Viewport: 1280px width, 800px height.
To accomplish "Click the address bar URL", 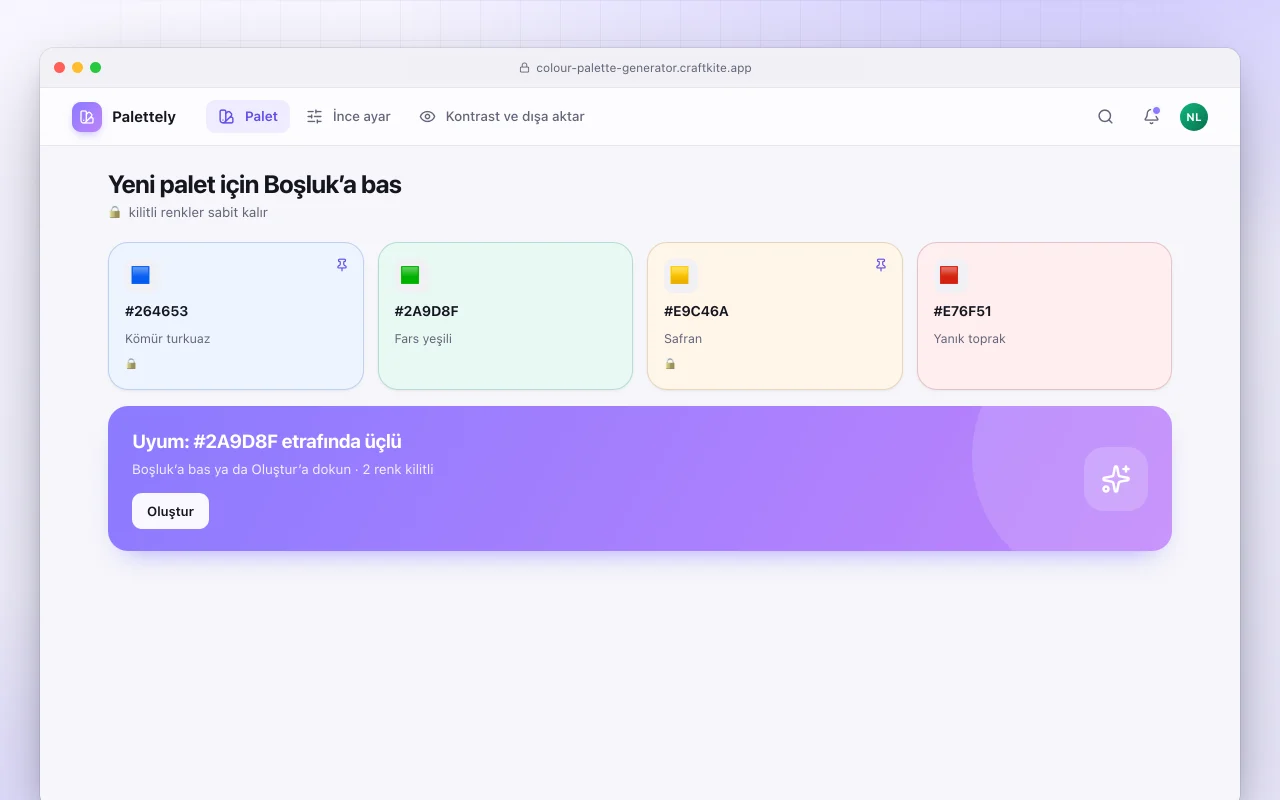I will pyautogui.click(x=644, y=68).
